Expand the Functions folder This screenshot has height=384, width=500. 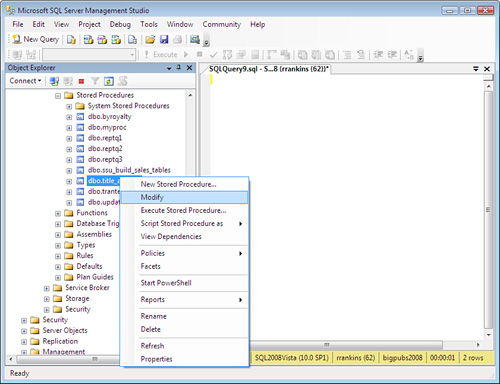click(58, 214)
